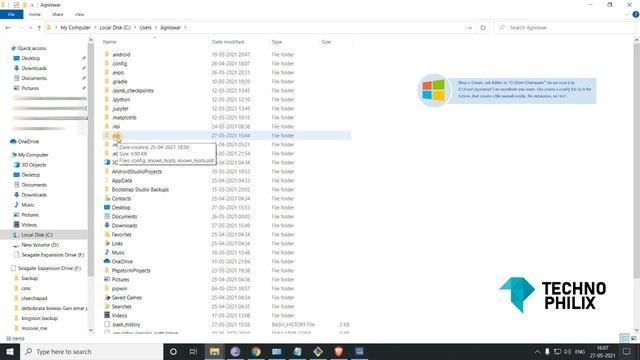Viewport: 640px width, 360px height.
Task: Open the File ribbon tab
Action: [11, 14]
